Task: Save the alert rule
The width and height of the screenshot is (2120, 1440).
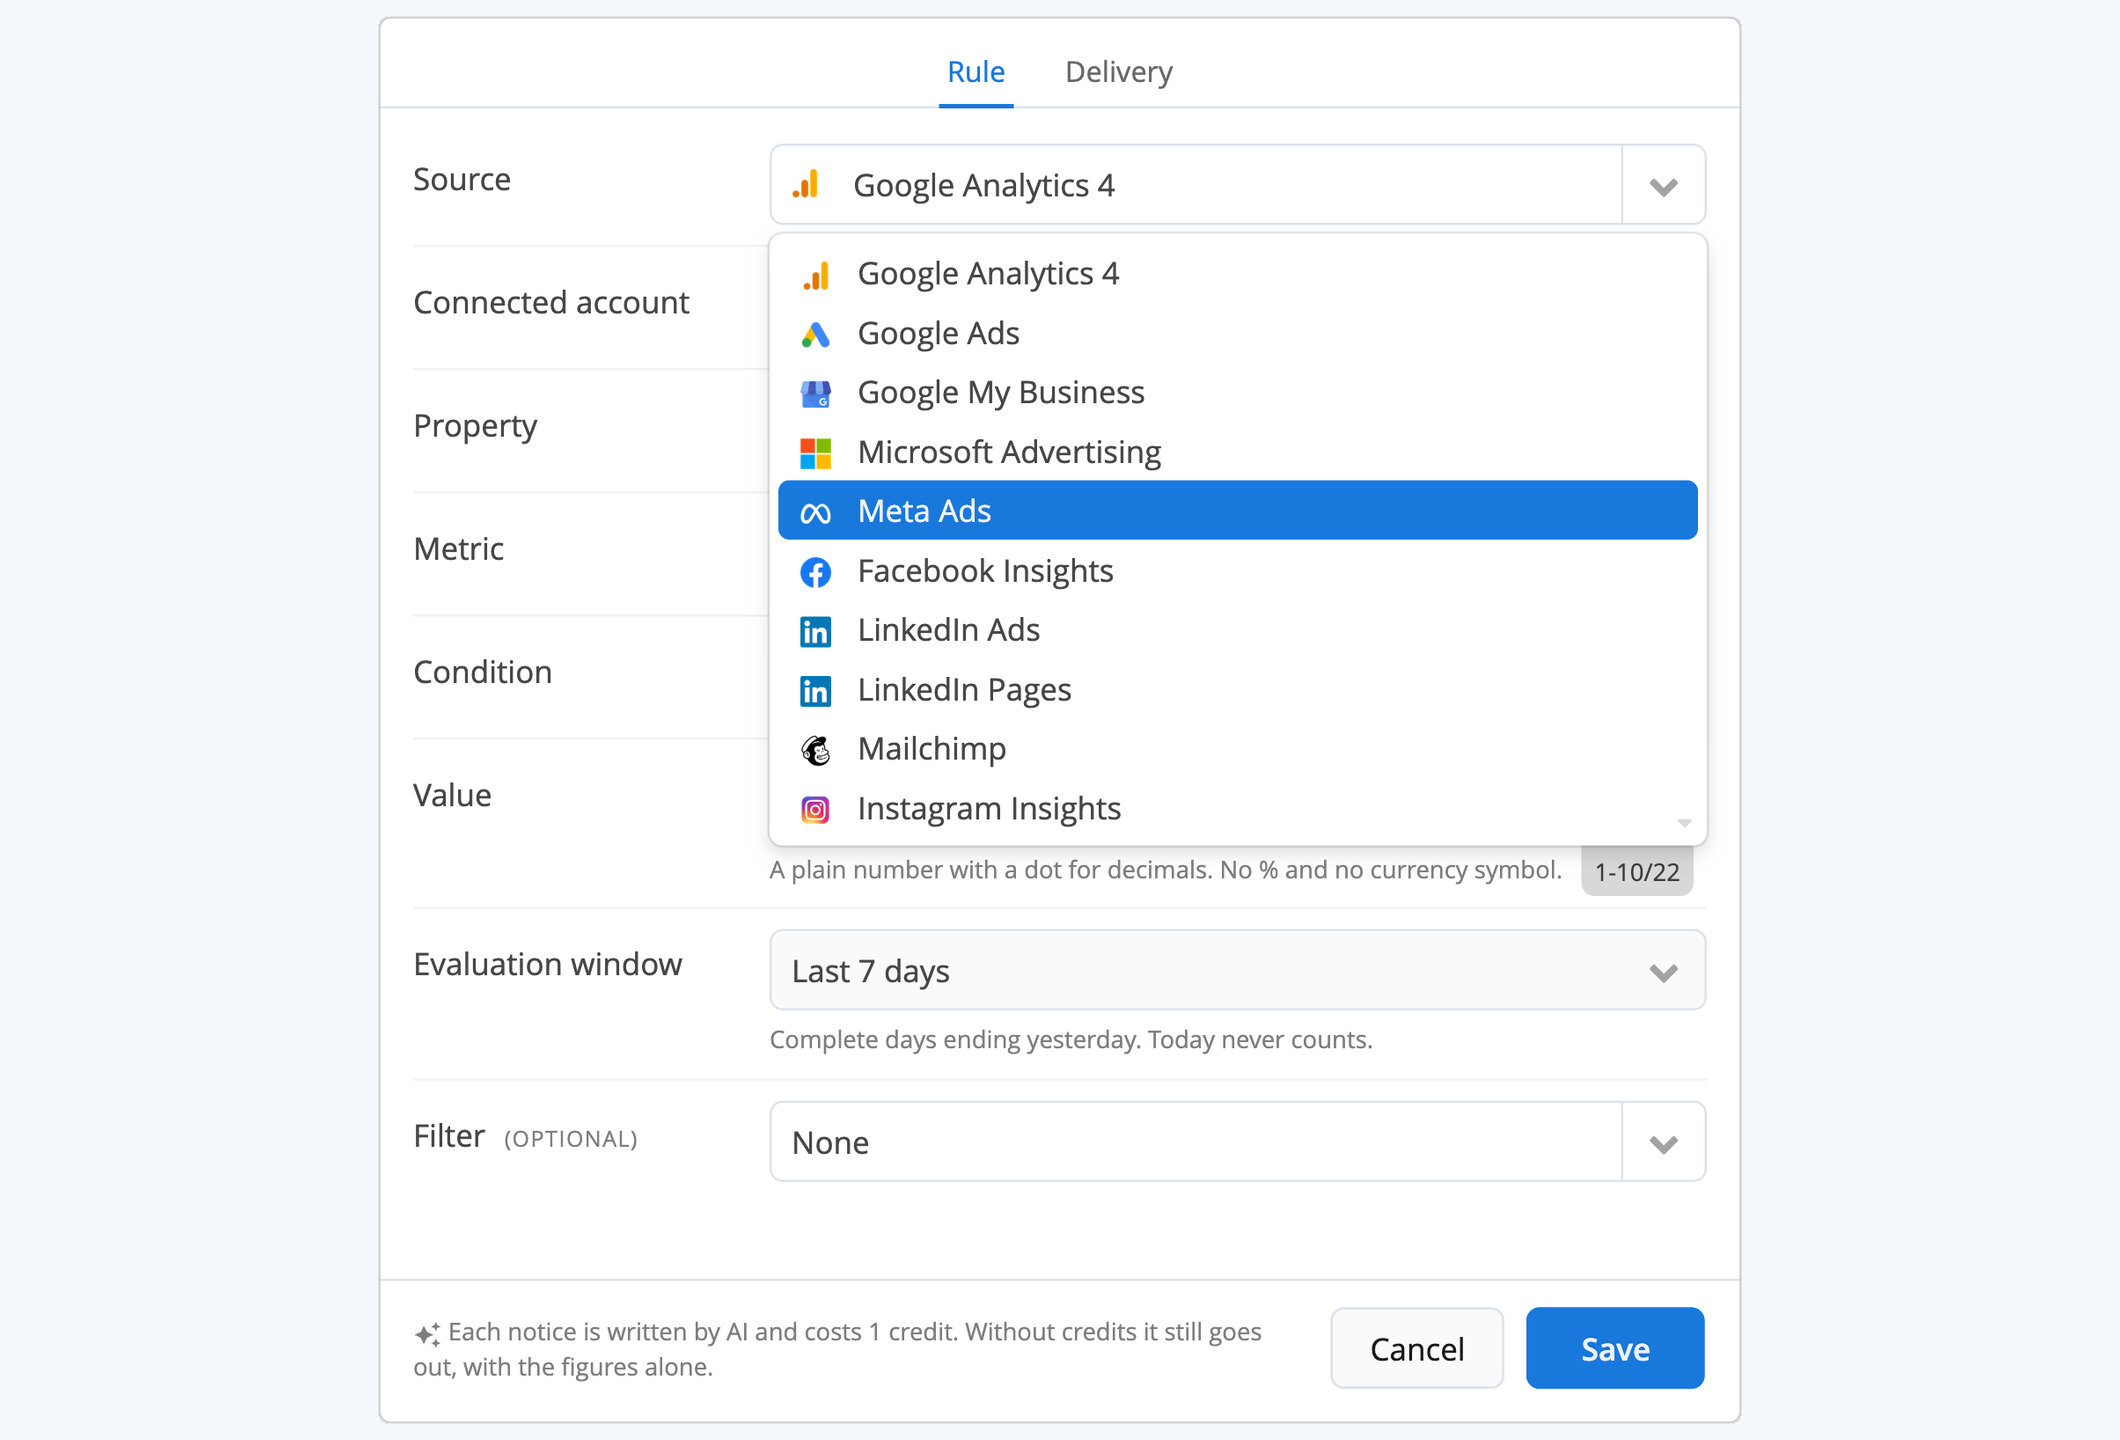Action: [1615, 1349]
